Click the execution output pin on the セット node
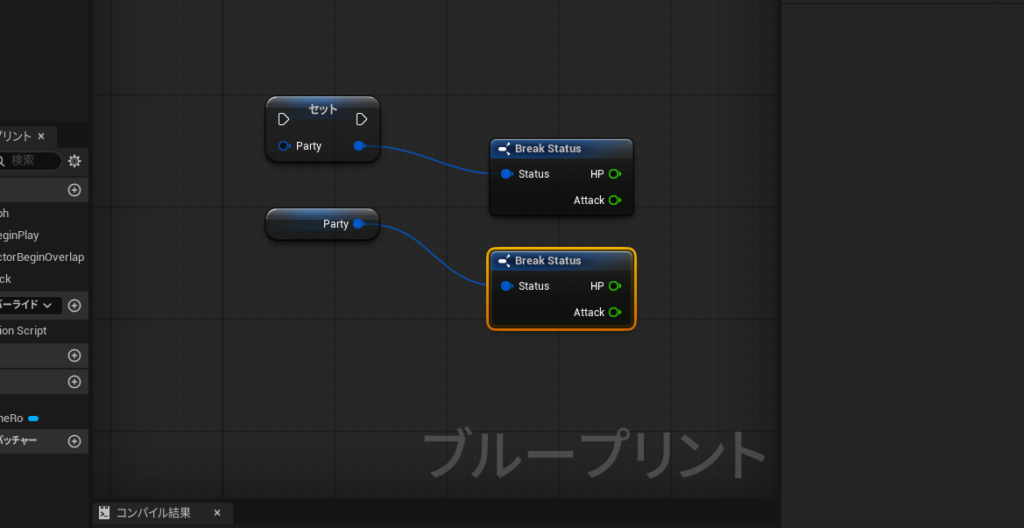Screen dimensions: 1024x528 [362, 119]
